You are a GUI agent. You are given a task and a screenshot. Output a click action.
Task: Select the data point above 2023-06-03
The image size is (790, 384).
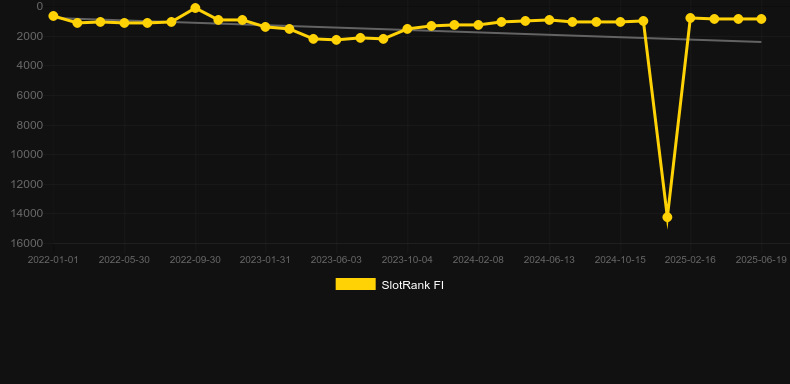(337, 39)
